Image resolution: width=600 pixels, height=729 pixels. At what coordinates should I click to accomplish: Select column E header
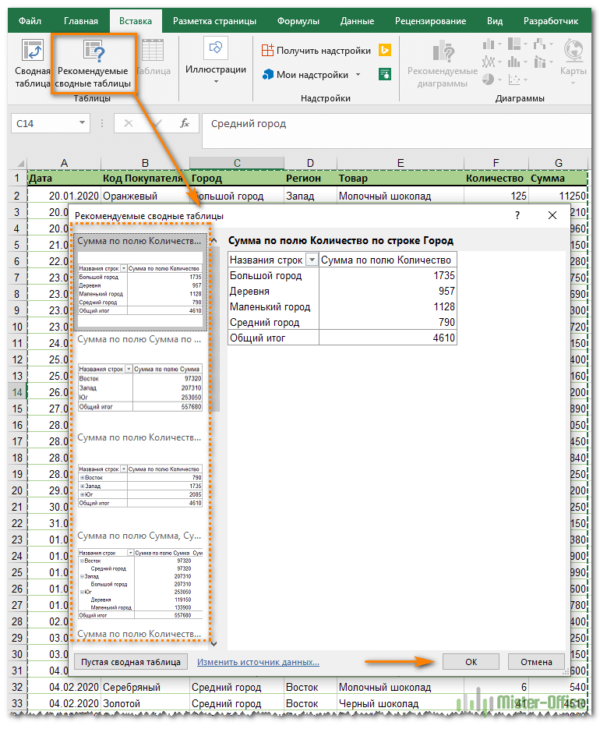tap(400, 163)
